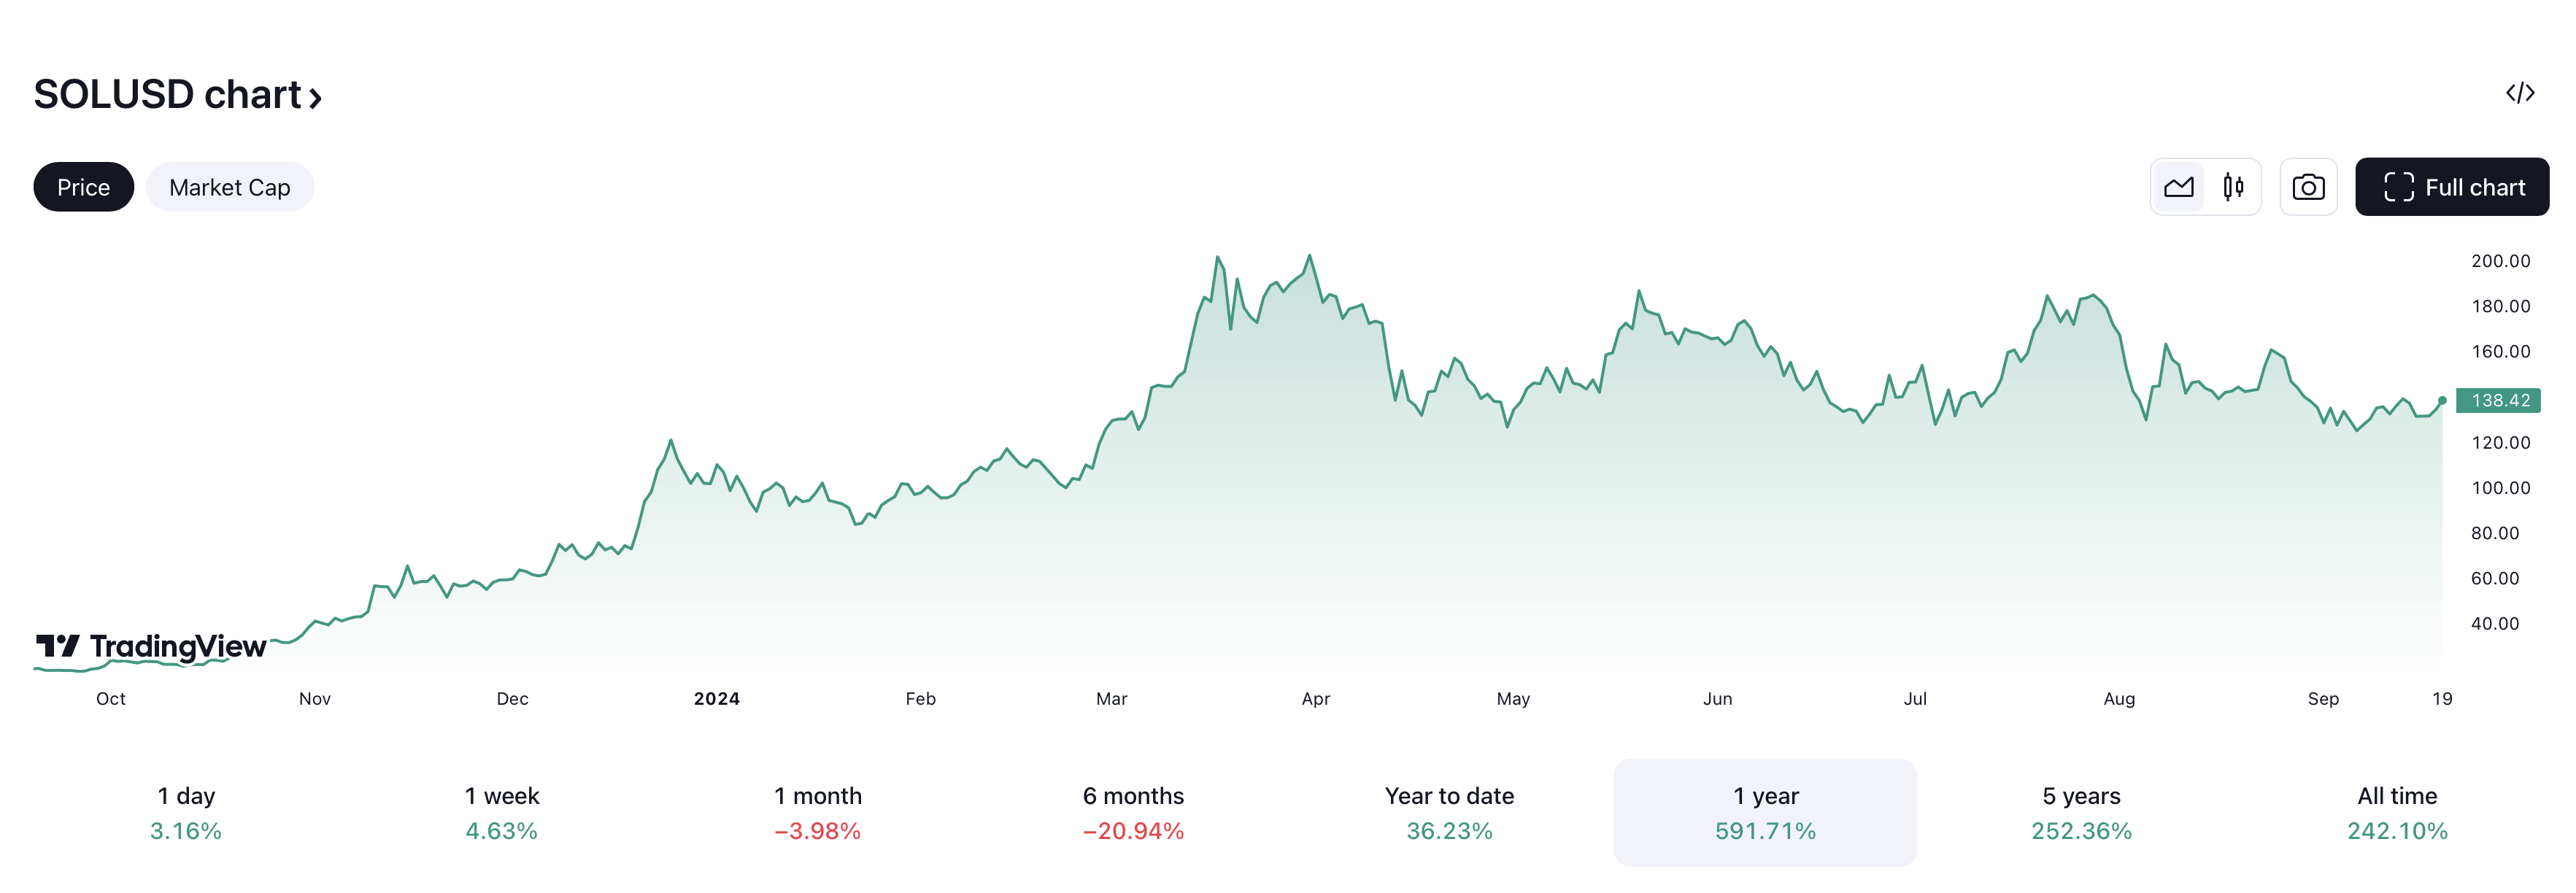Viewport: 2576px width, 893px height.
Task: Click the 2024 marker on time axis
Action: pyautogui.click(x=716, y=699)
